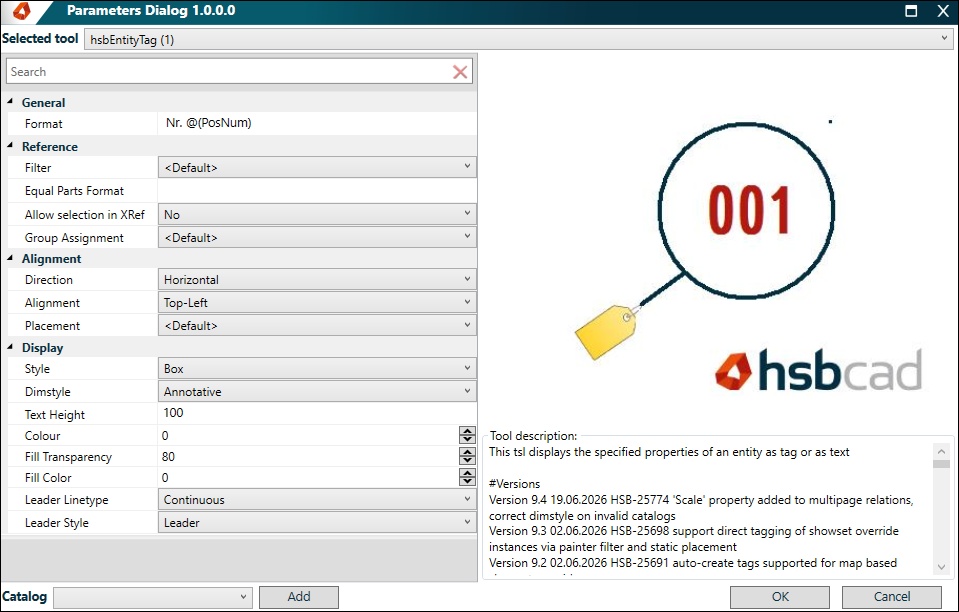The height and width of the screenshot is (612, 959).
Task: Open the Style dropdown set to Box
Action: pos(317,369)
